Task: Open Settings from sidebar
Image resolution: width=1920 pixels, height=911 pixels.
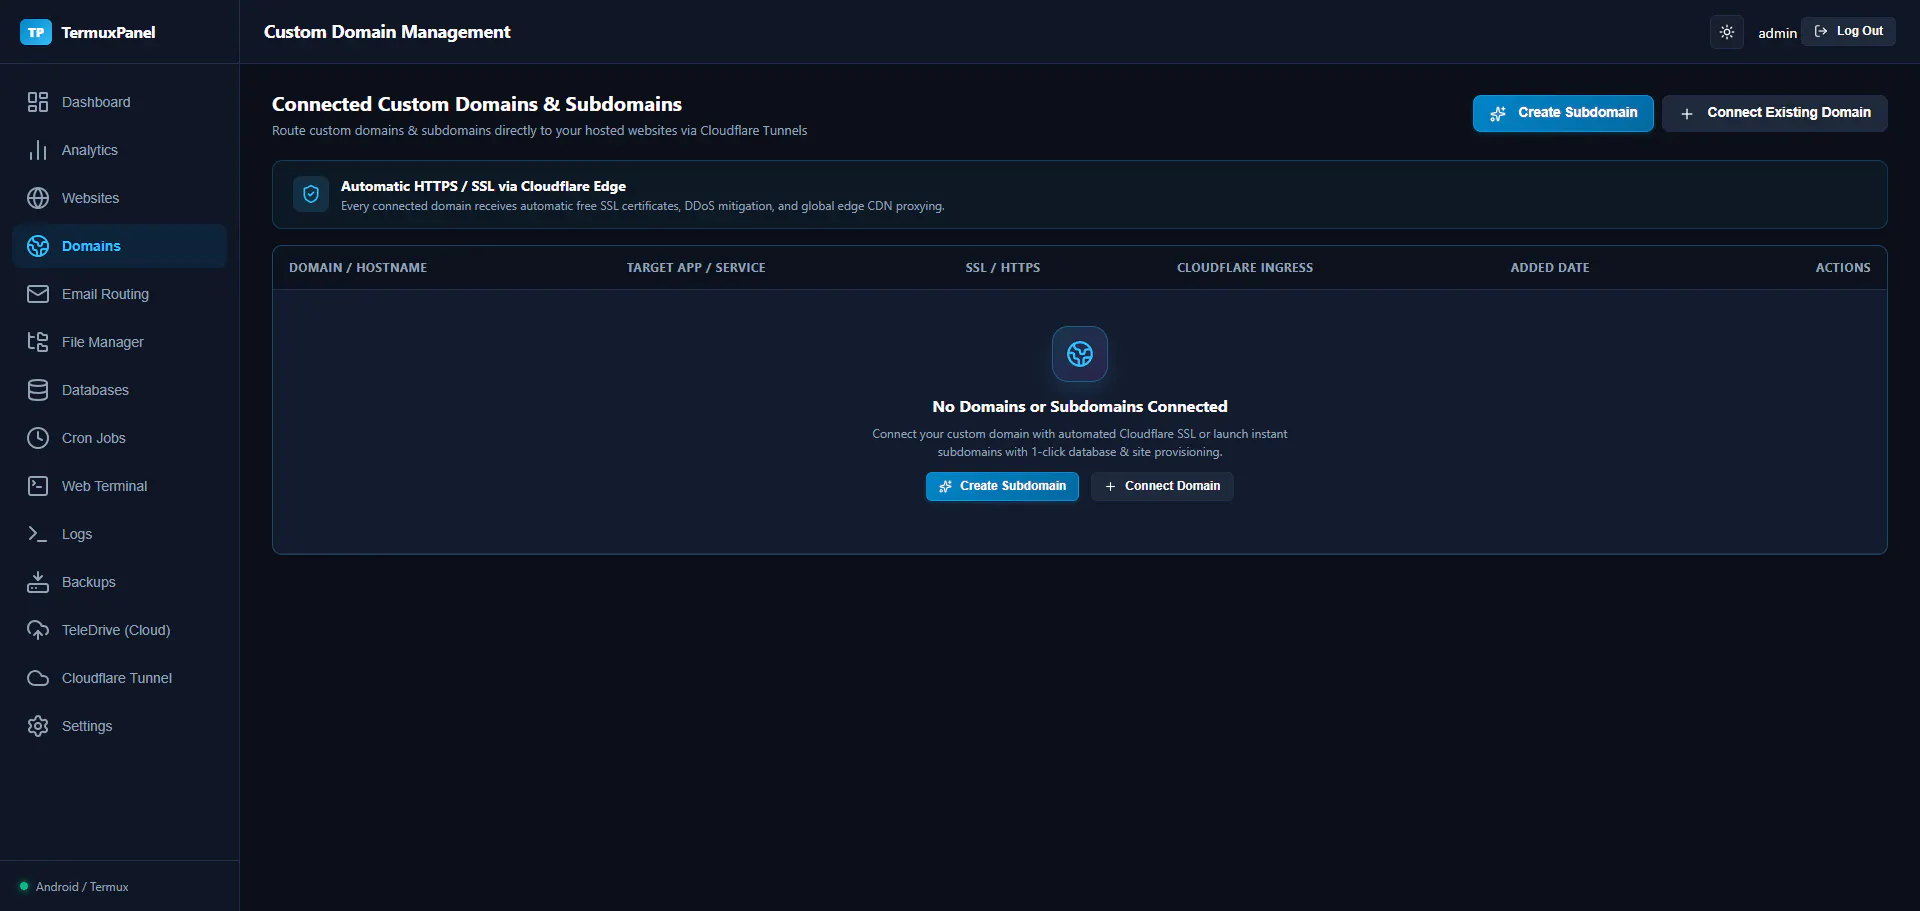Action: pyautogui.click(x=120, y=726)
